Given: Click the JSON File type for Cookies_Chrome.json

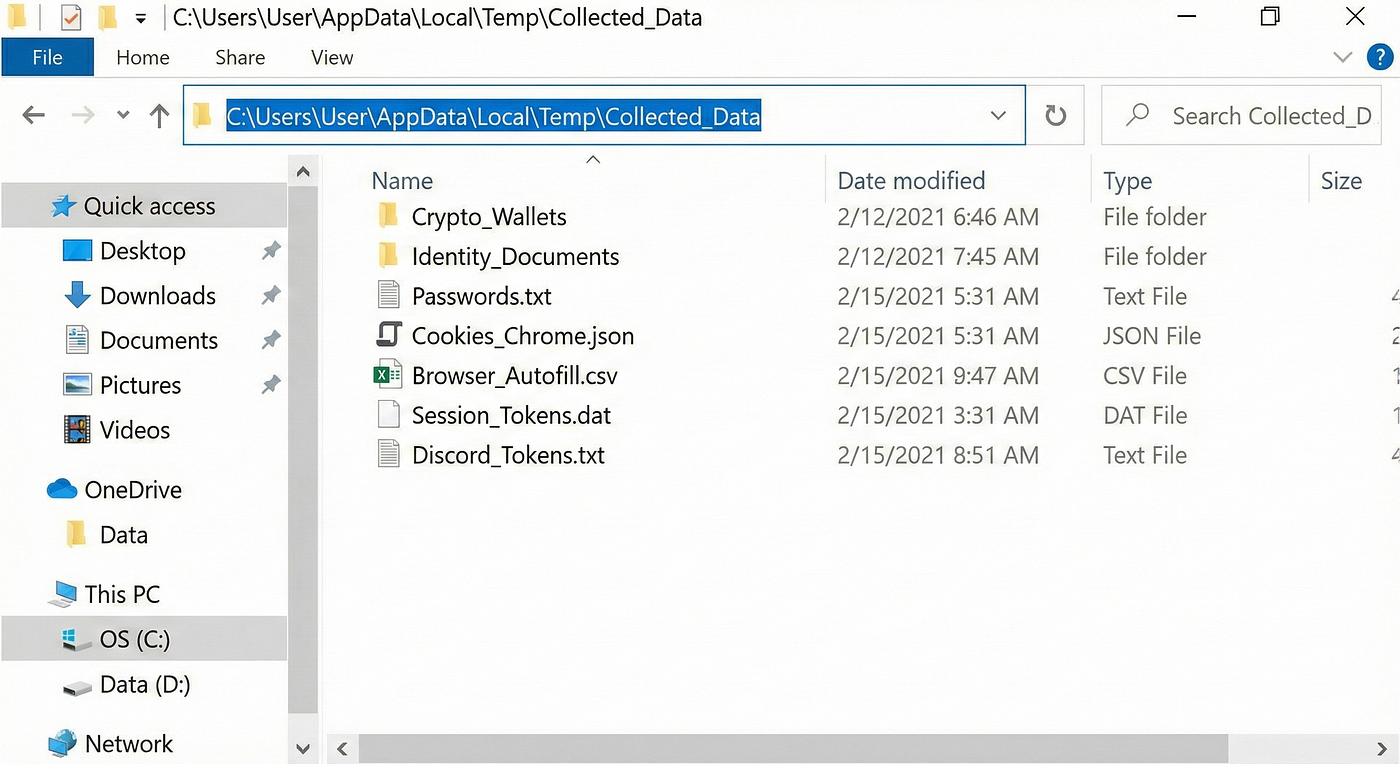Looking at the screenshot, I should (x=1152, y=336).
